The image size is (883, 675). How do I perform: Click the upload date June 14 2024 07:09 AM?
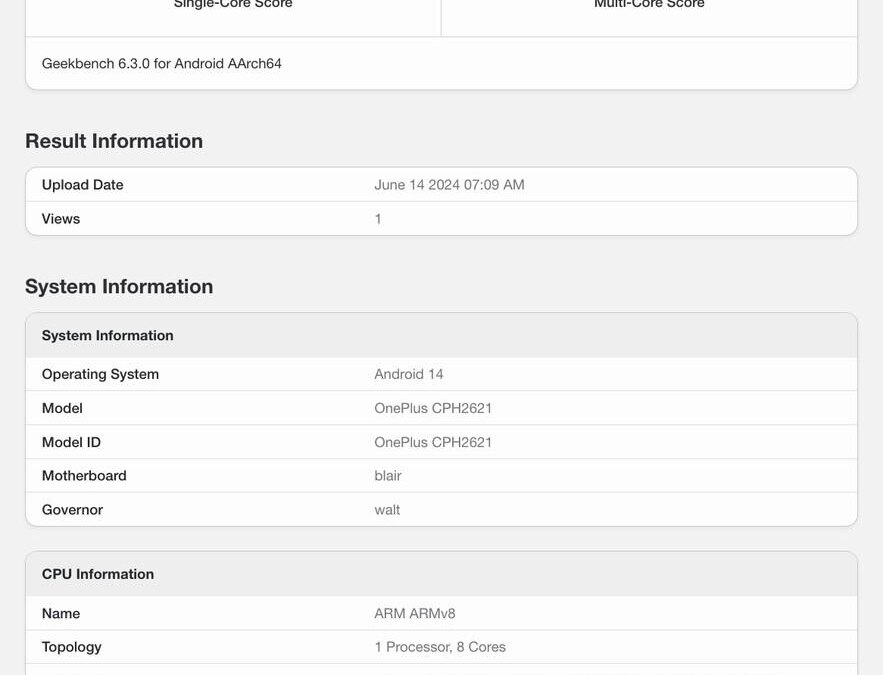coord(448,184)
